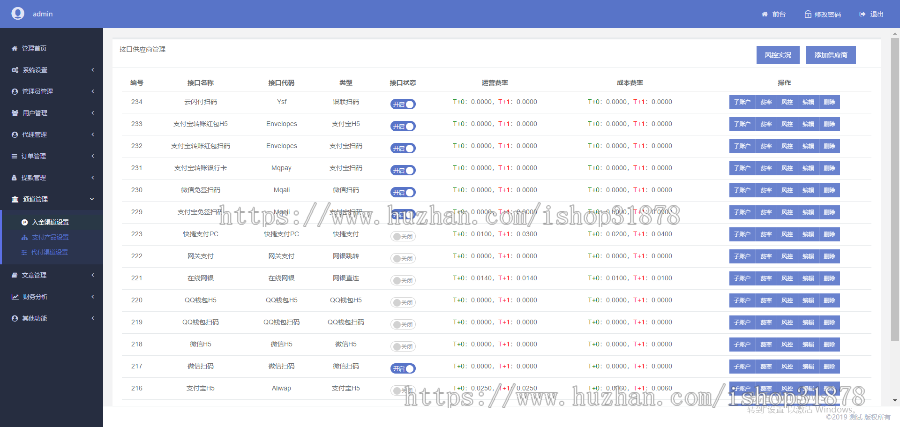Switch off the status toggle for row 217
The width and height of the screenshot is (900, 427).
coord(403,368)
